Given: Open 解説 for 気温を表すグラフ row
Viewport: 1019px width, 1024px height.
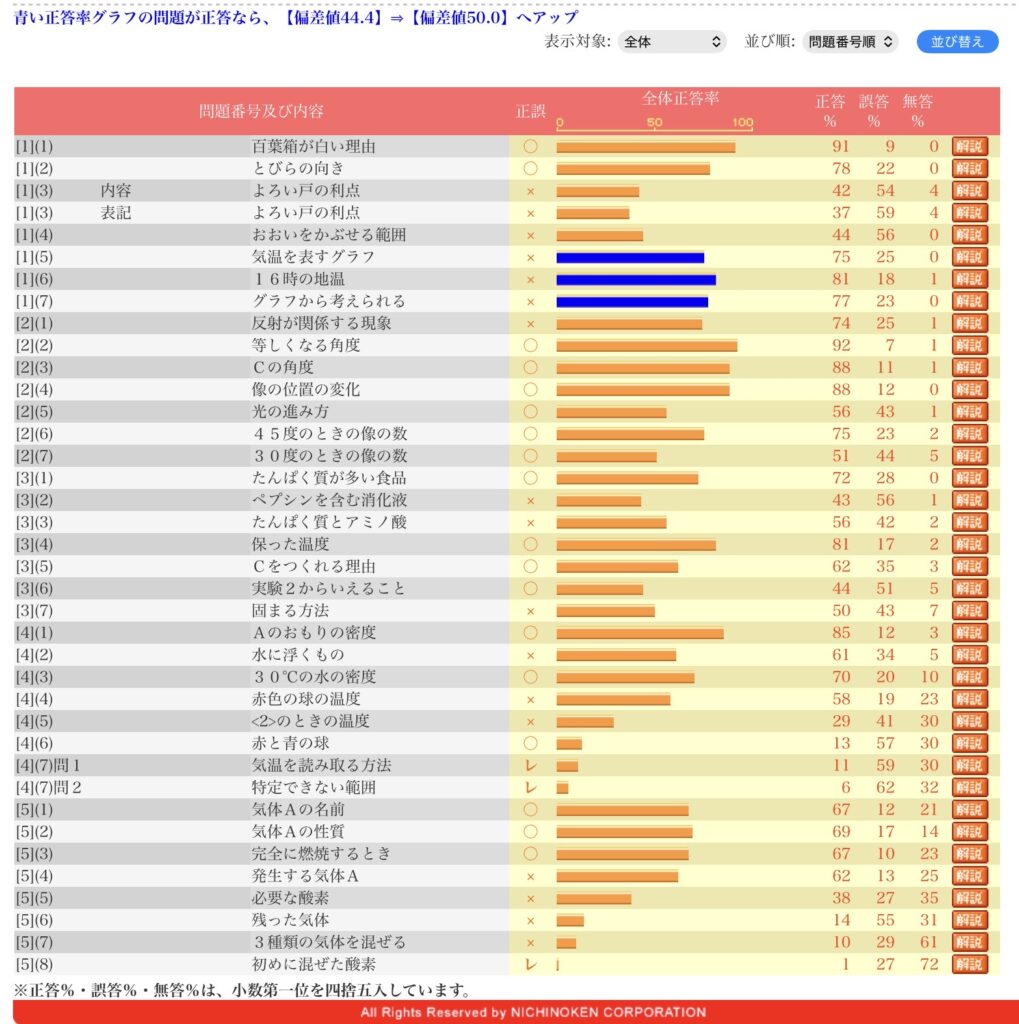Looking at the screenshot, I should click(969, 257).
